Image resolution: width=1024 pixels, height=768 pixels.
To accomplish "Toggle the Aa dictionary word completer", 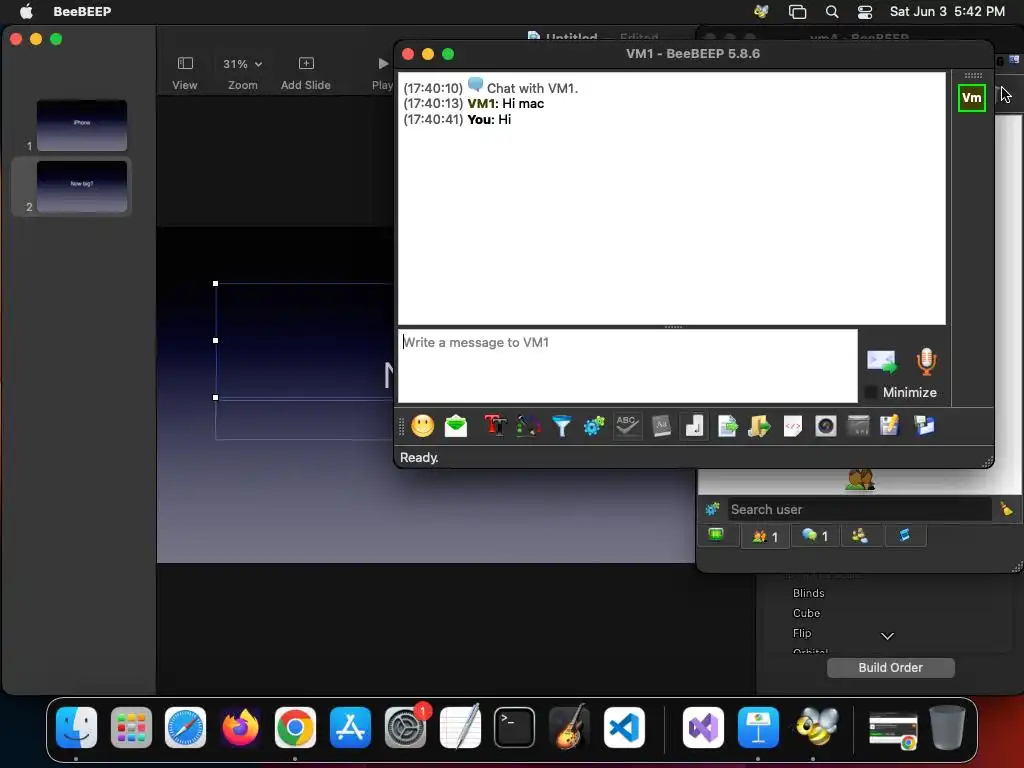I will tap(661, 426).
